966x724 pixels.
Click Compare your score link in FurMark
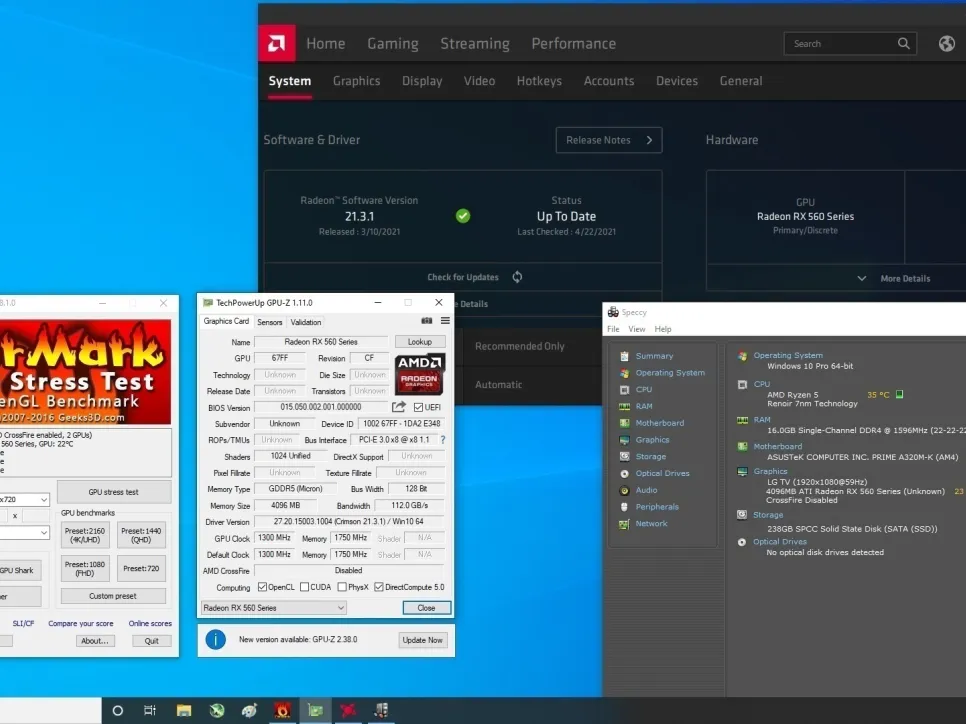pyautogui.click(x=81, y=624)
